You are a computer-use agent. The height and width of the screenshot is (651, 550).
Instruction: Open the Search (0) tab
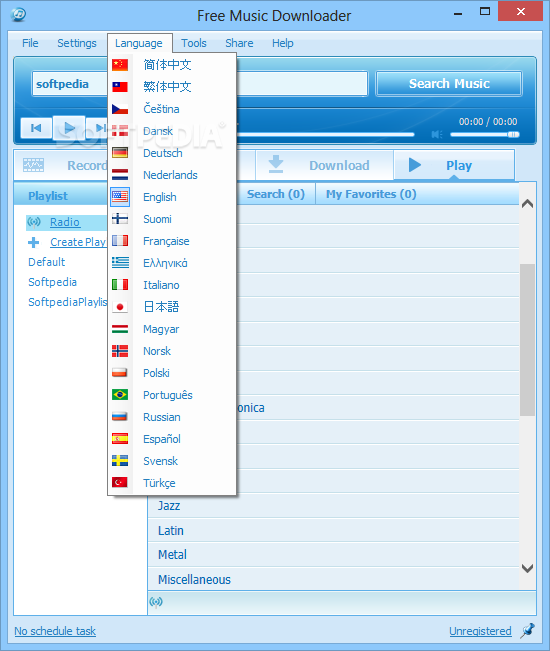click(276, 194)
